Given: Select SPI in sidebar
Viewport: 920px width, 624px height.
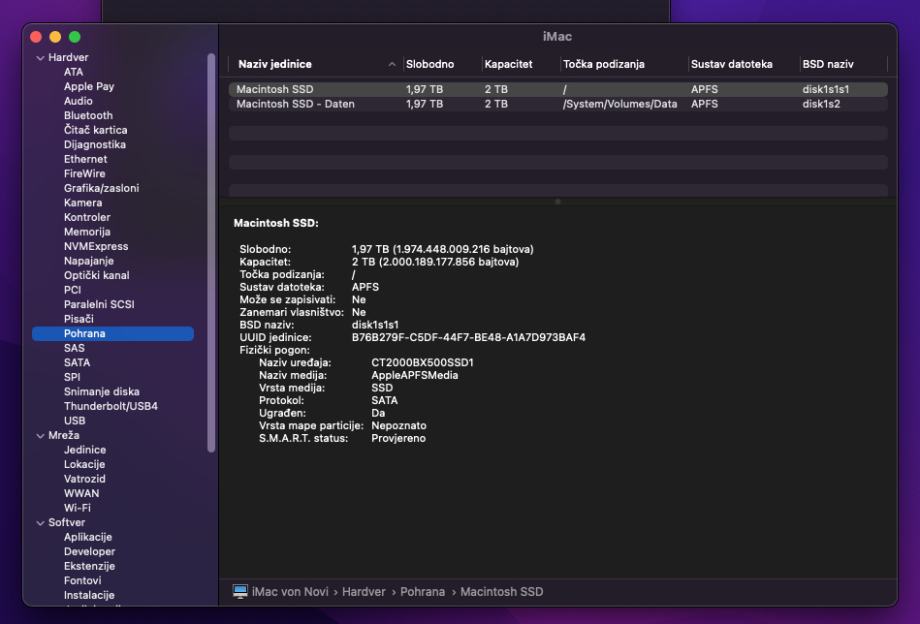Looking at the screenshot, I should click(x=72, y=377).
